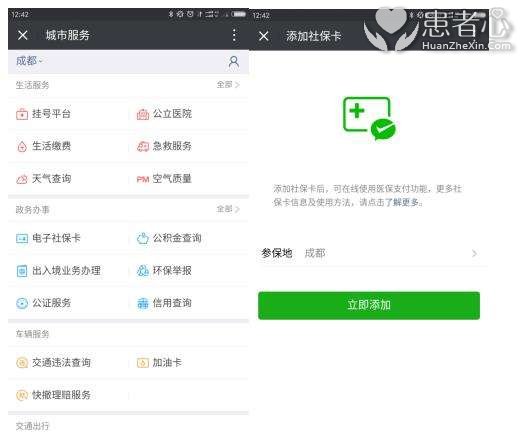Show all 政务办事 items via 全部
Viewport: 522px width, 435px height.
(228, 209)
